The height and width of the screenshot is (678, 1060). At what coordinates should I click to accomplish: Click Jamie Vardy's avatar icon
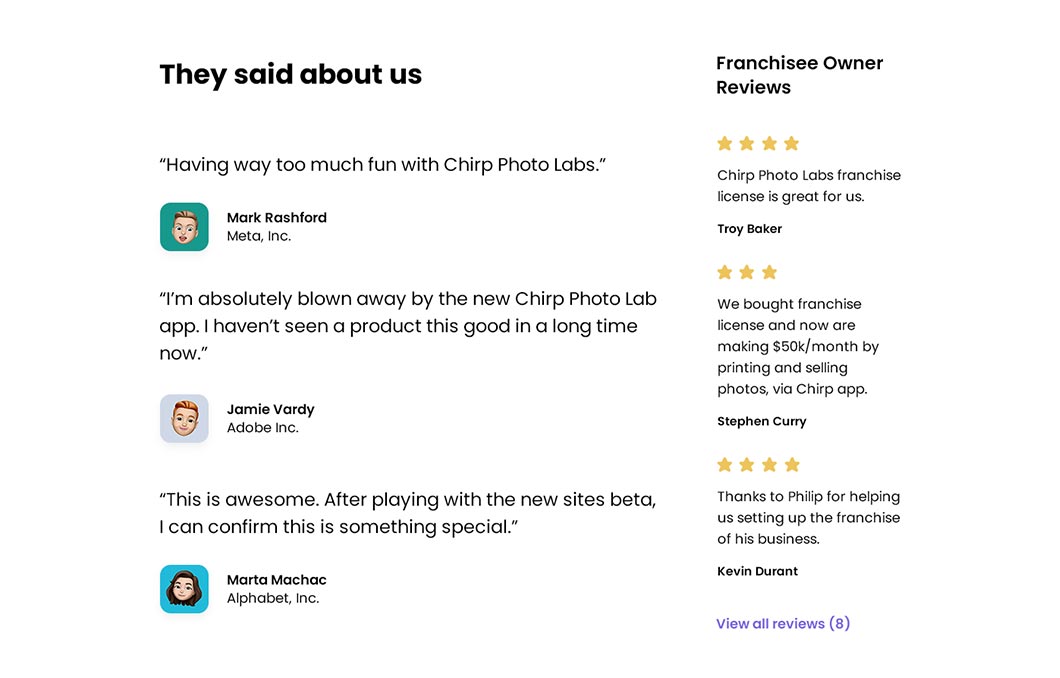pos(184,418)
